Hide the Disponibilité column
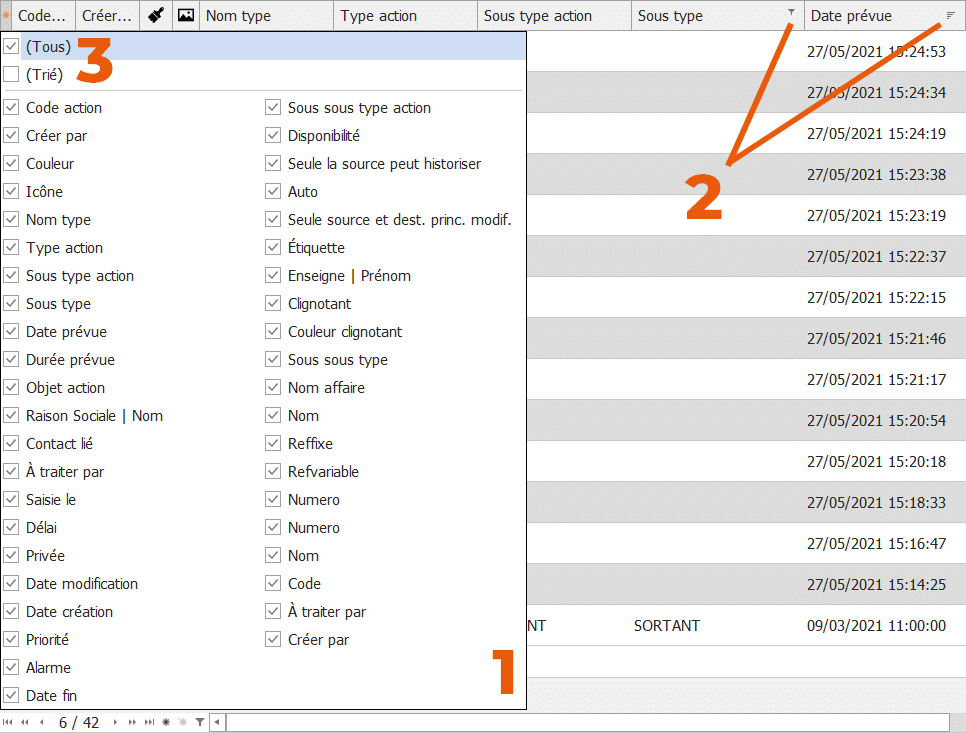 click(273, 136)
